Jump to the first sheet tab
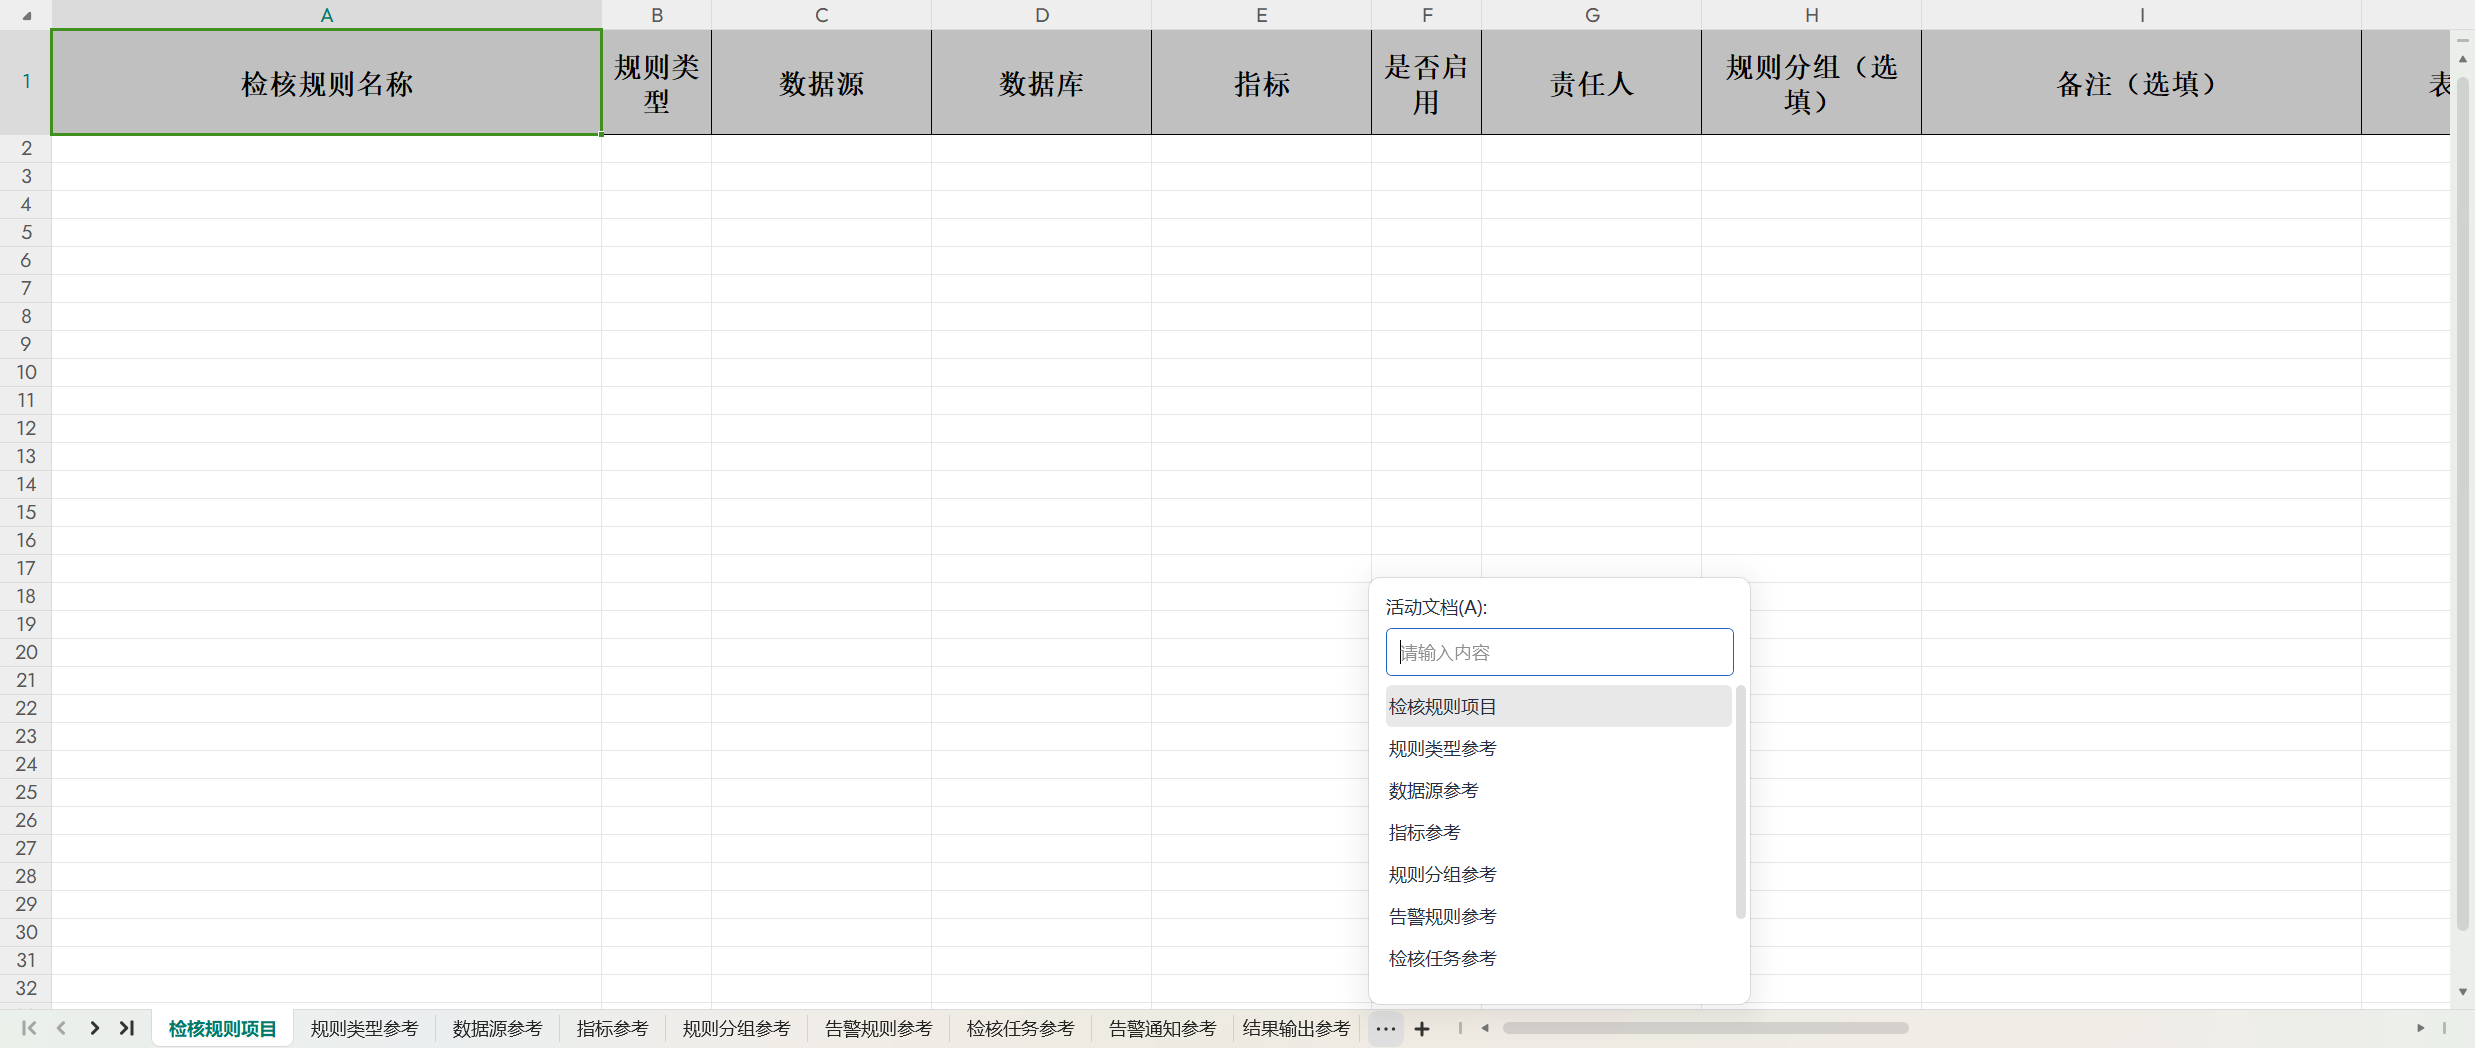This screenshot has width=2475, height=1048. pyautogui.click(x=29, y=1028)
